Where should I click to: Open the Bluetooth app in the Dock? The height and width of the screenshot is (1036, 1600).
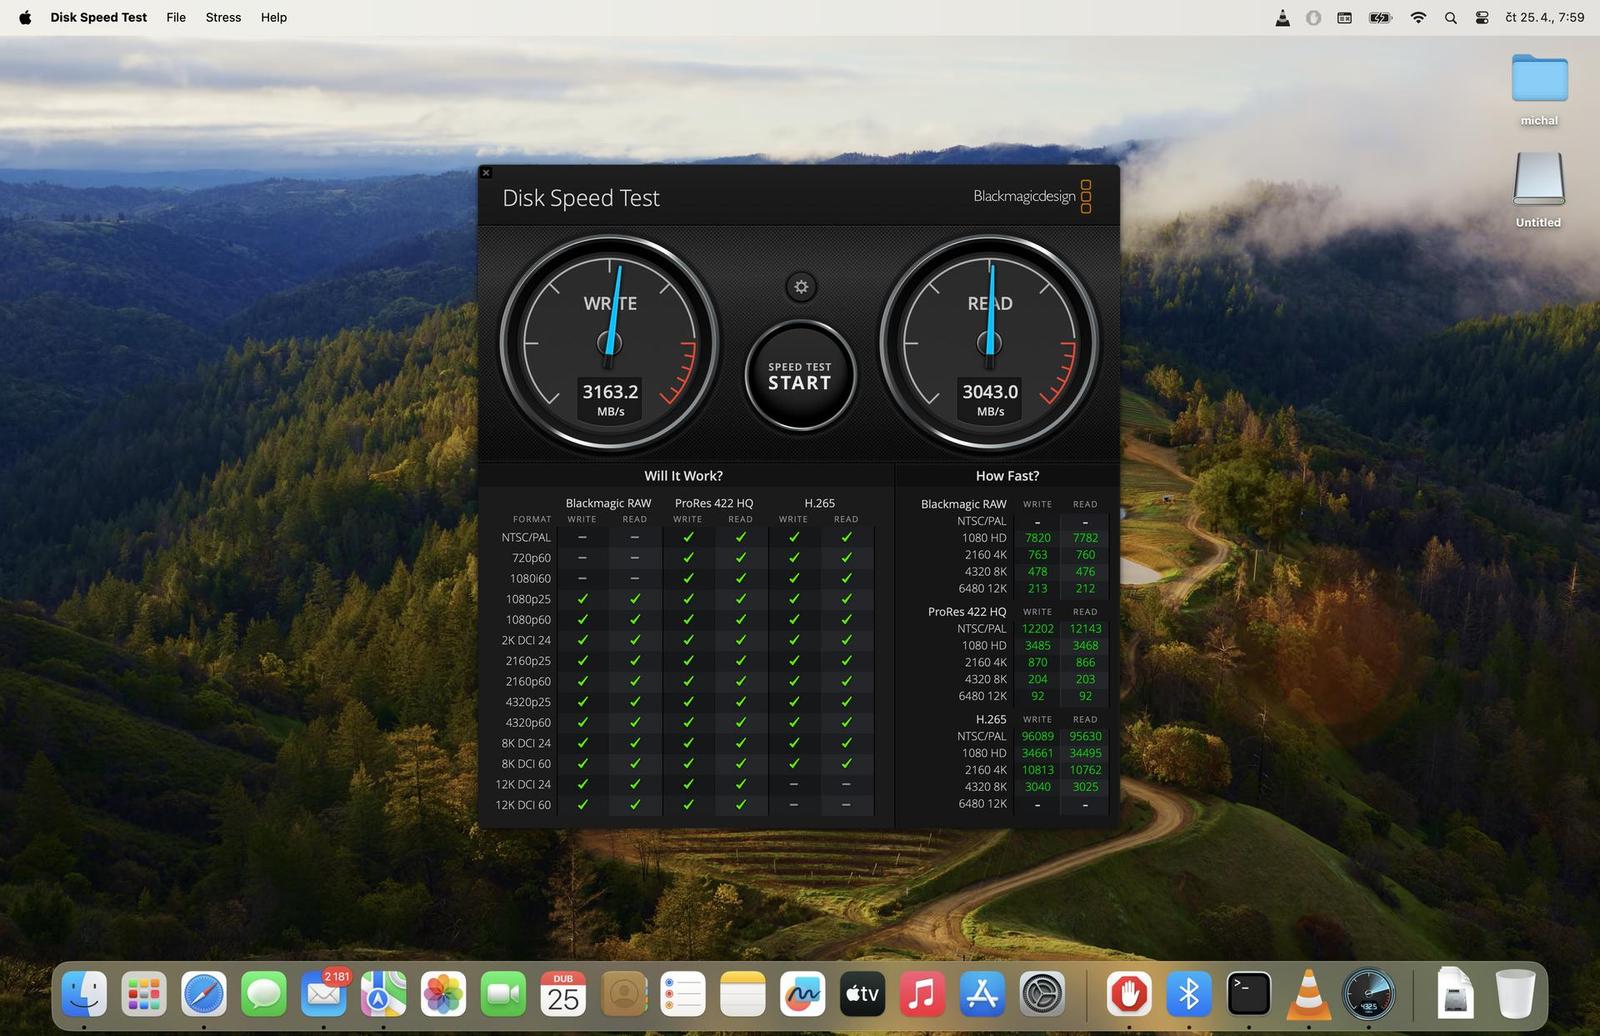tap(1189, 995)
